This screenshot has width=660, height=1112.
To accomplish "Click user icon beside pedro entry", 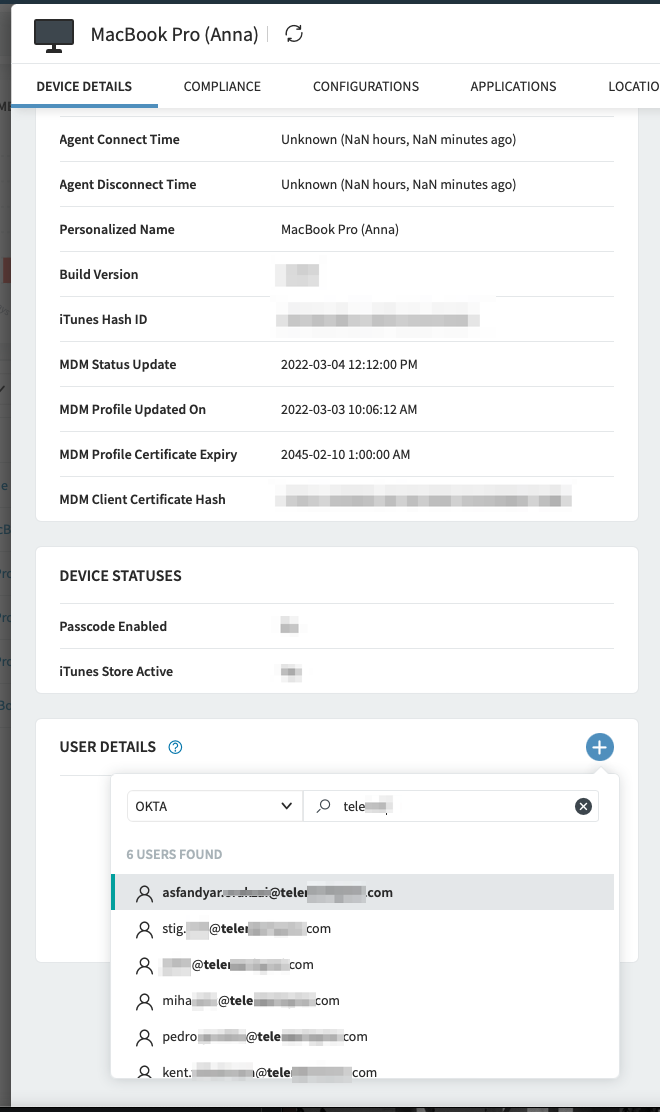I will (x=145, y=1037).
